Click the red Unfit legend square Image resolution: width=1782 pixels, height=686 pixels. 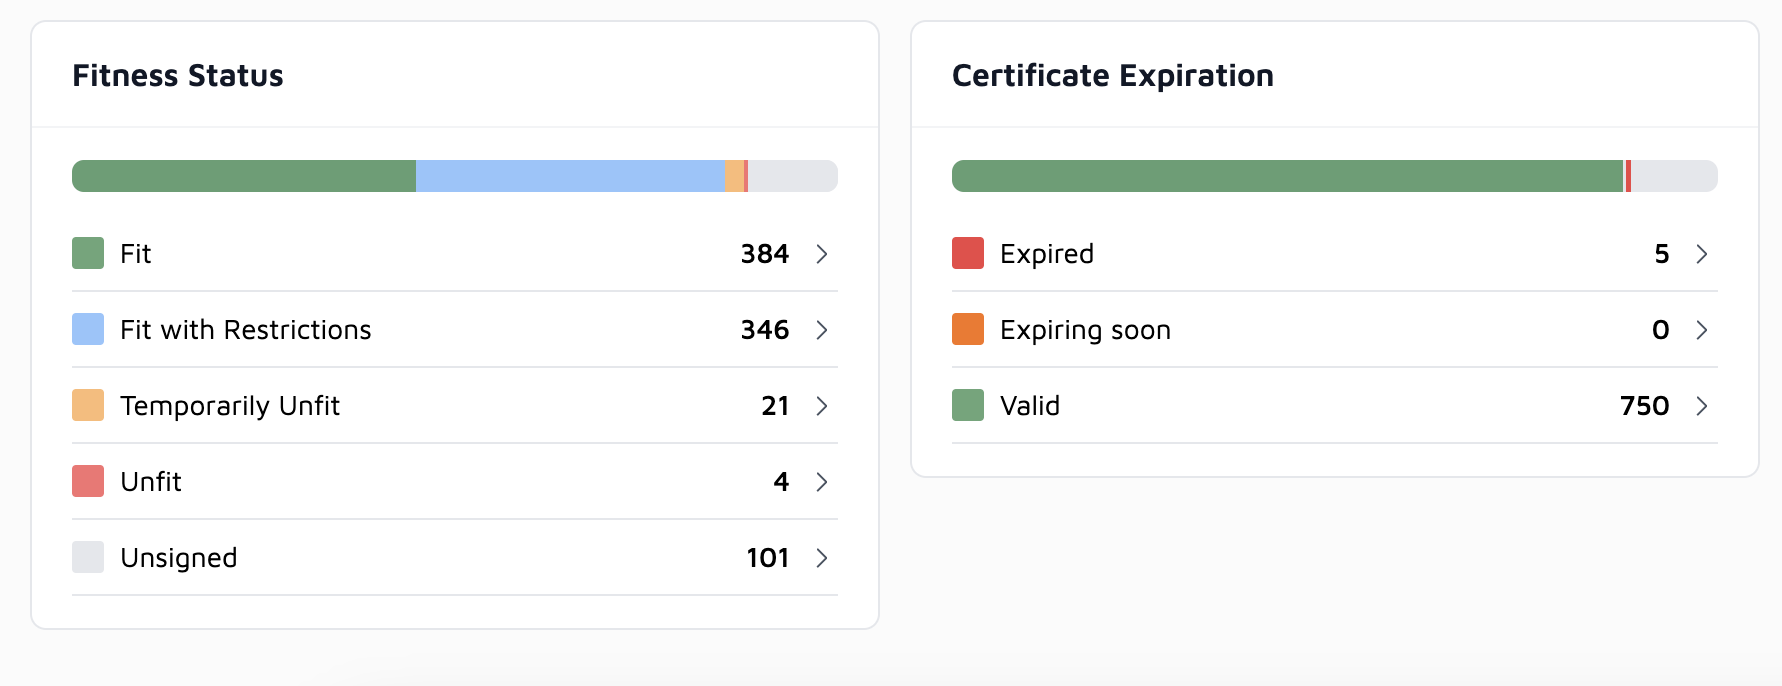[87, 481]
